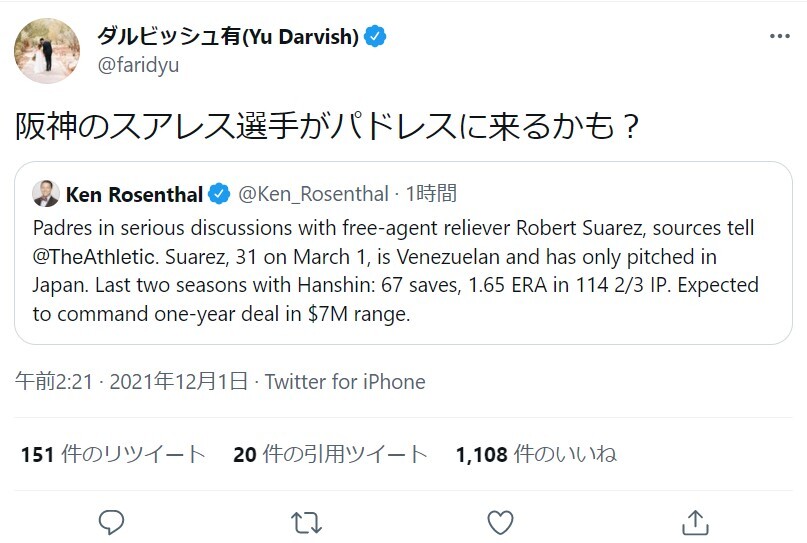Screen dimensions: 807x543
Task: Click the Twitter for iPhone source link
Action: [345, 381]
